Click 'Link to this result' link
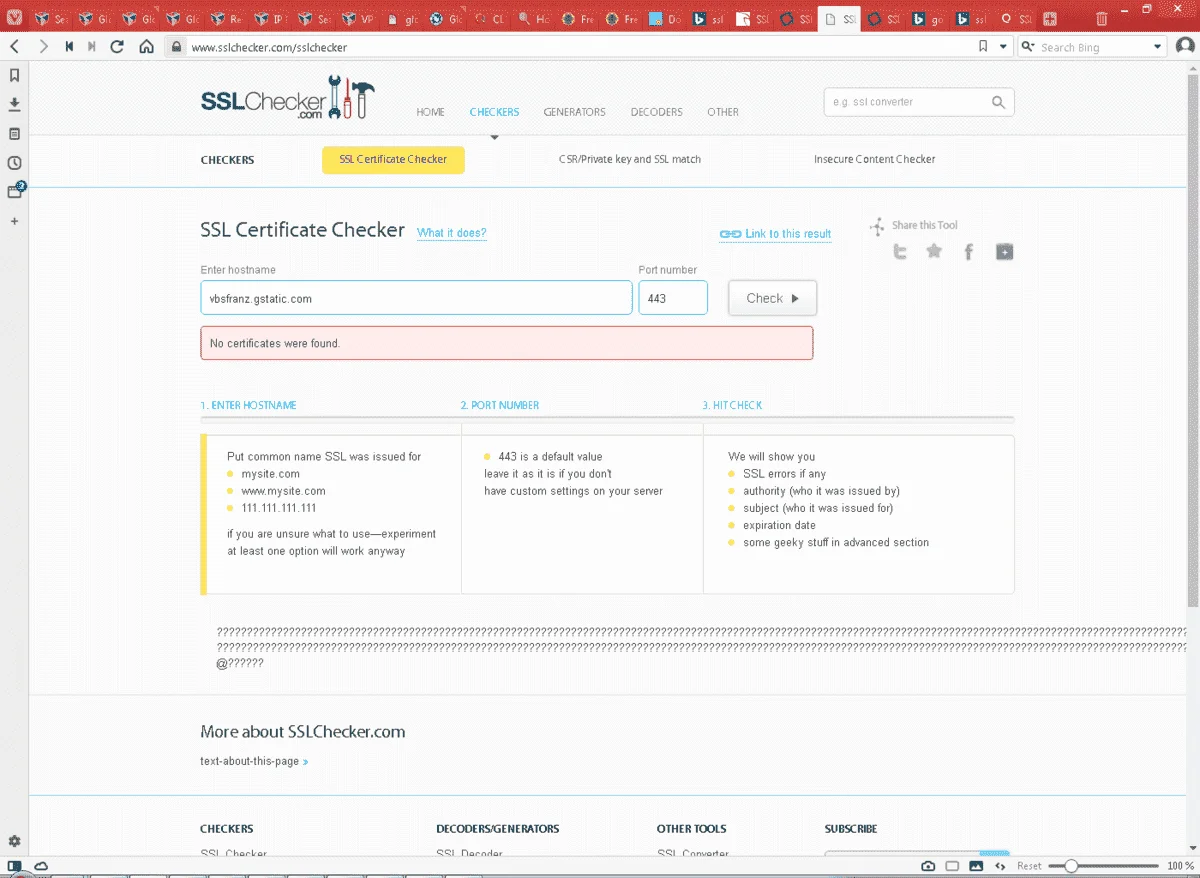 point(775,234)
